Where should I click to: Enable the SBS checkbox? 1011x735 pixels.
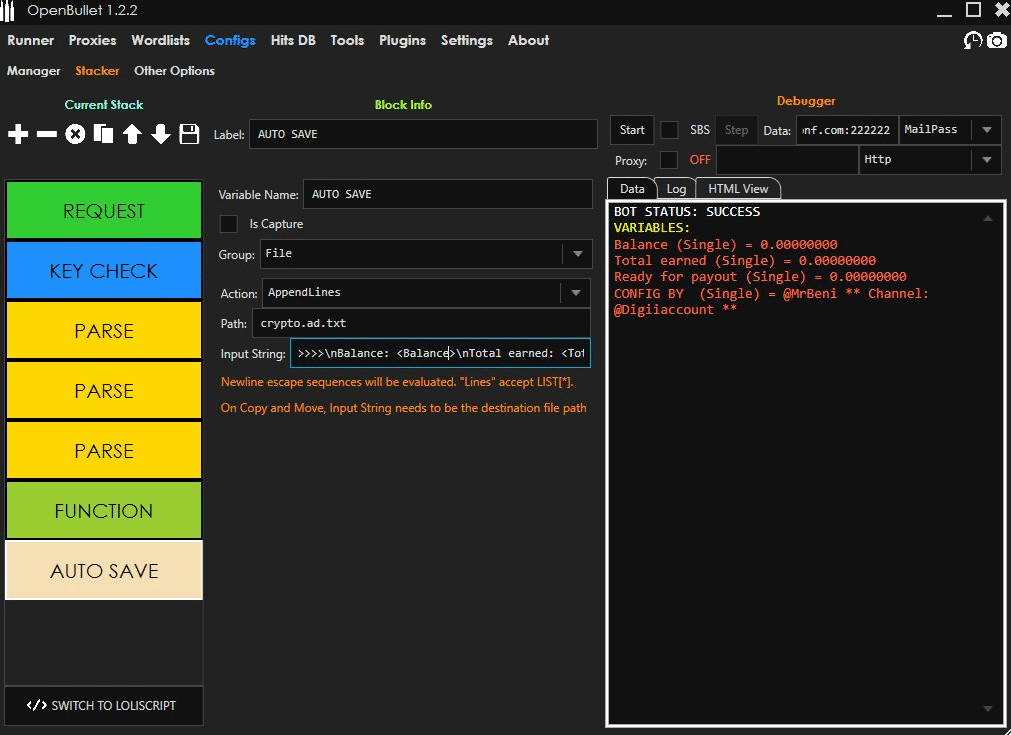click(669, 130)
